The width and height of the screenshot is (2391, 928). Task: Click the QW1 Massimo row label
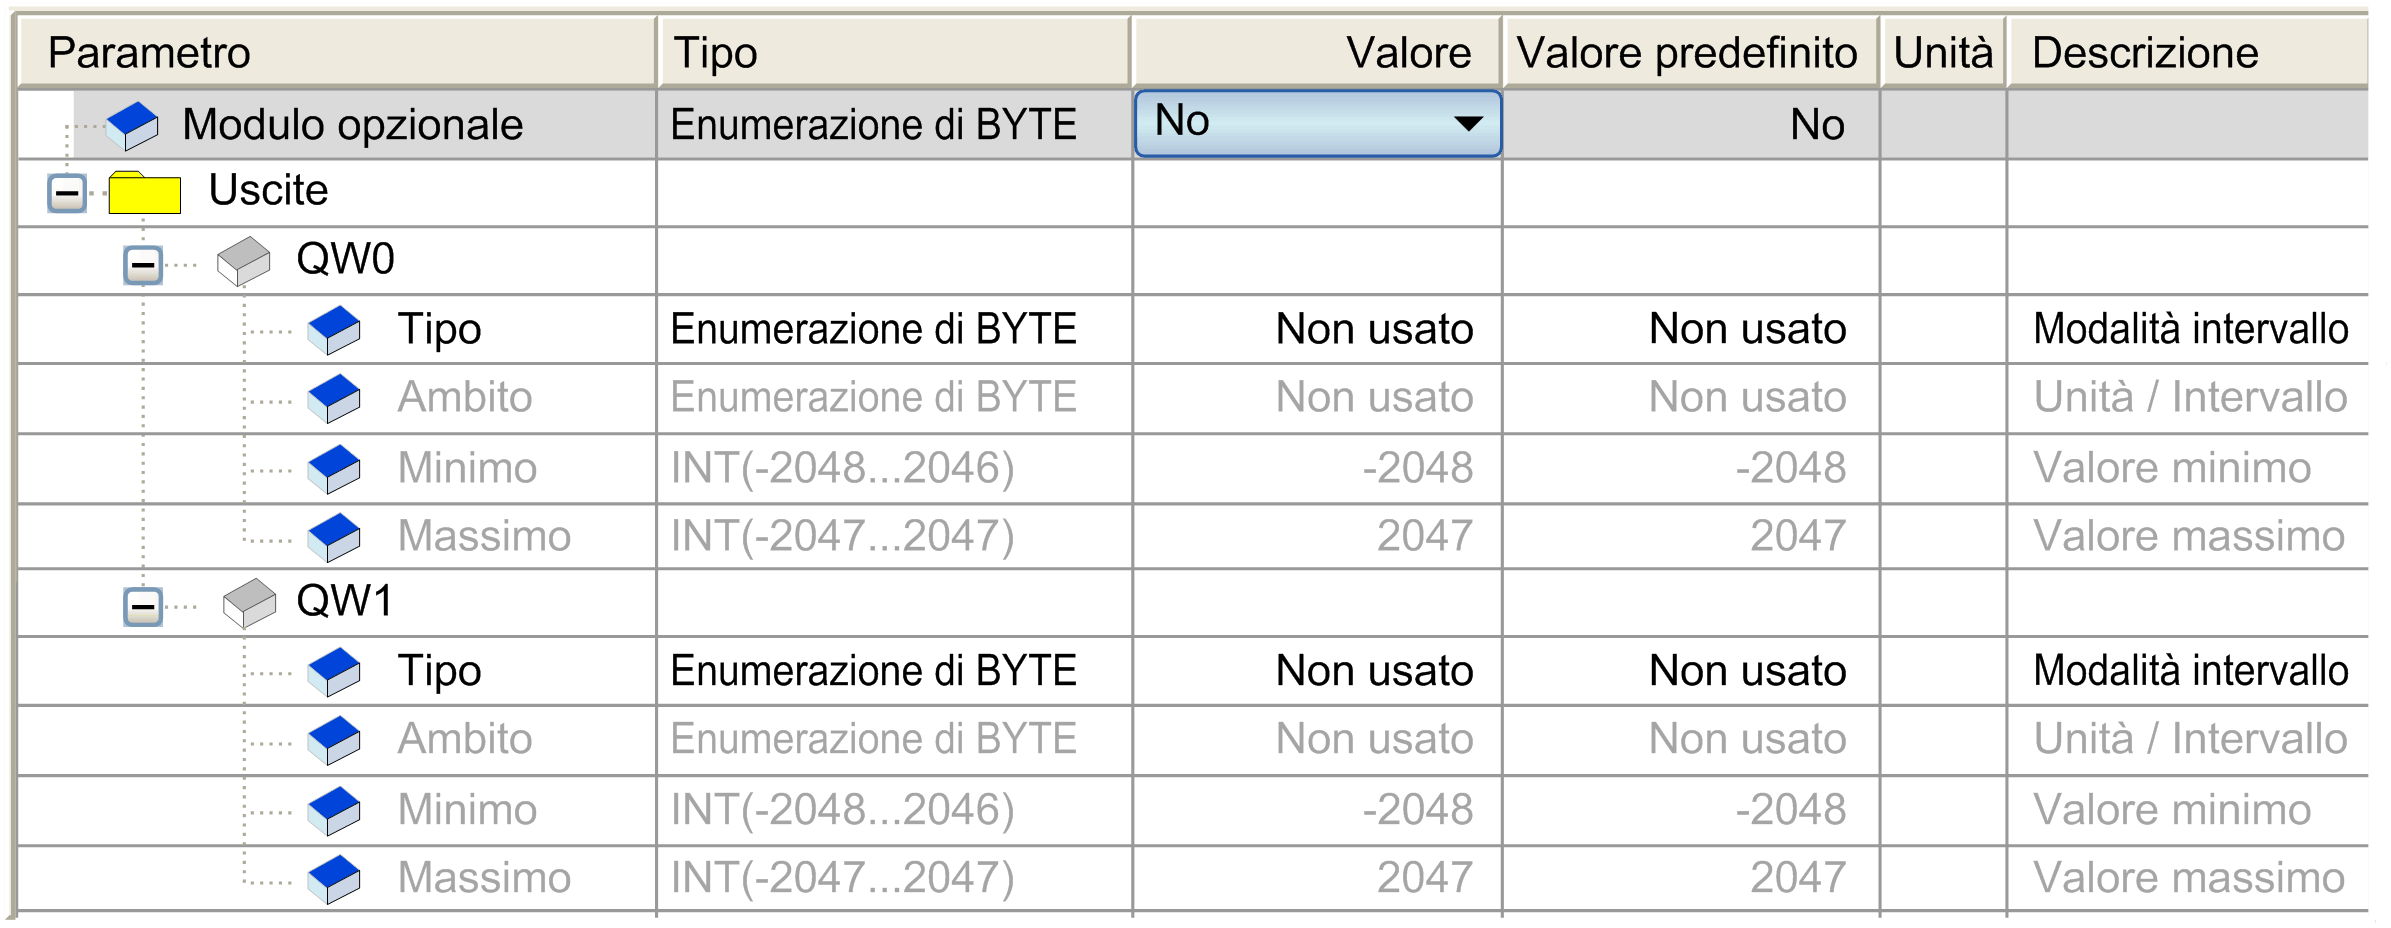pyautogui.click(x=484, y=878)
